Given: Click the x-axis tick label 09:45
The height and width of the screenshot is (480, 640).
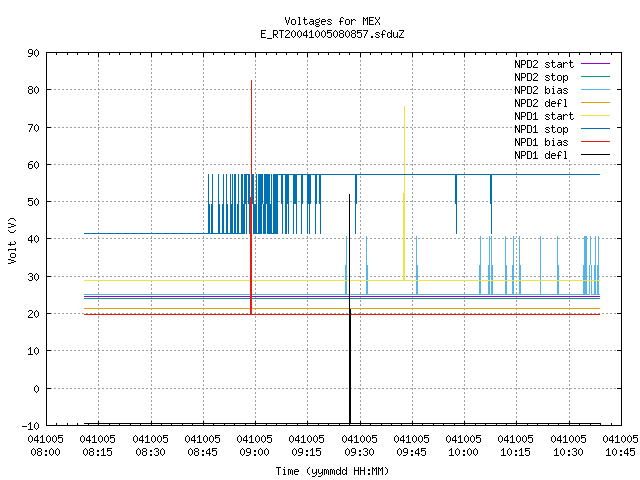Looking at the screenshot, I should point(411,452).
